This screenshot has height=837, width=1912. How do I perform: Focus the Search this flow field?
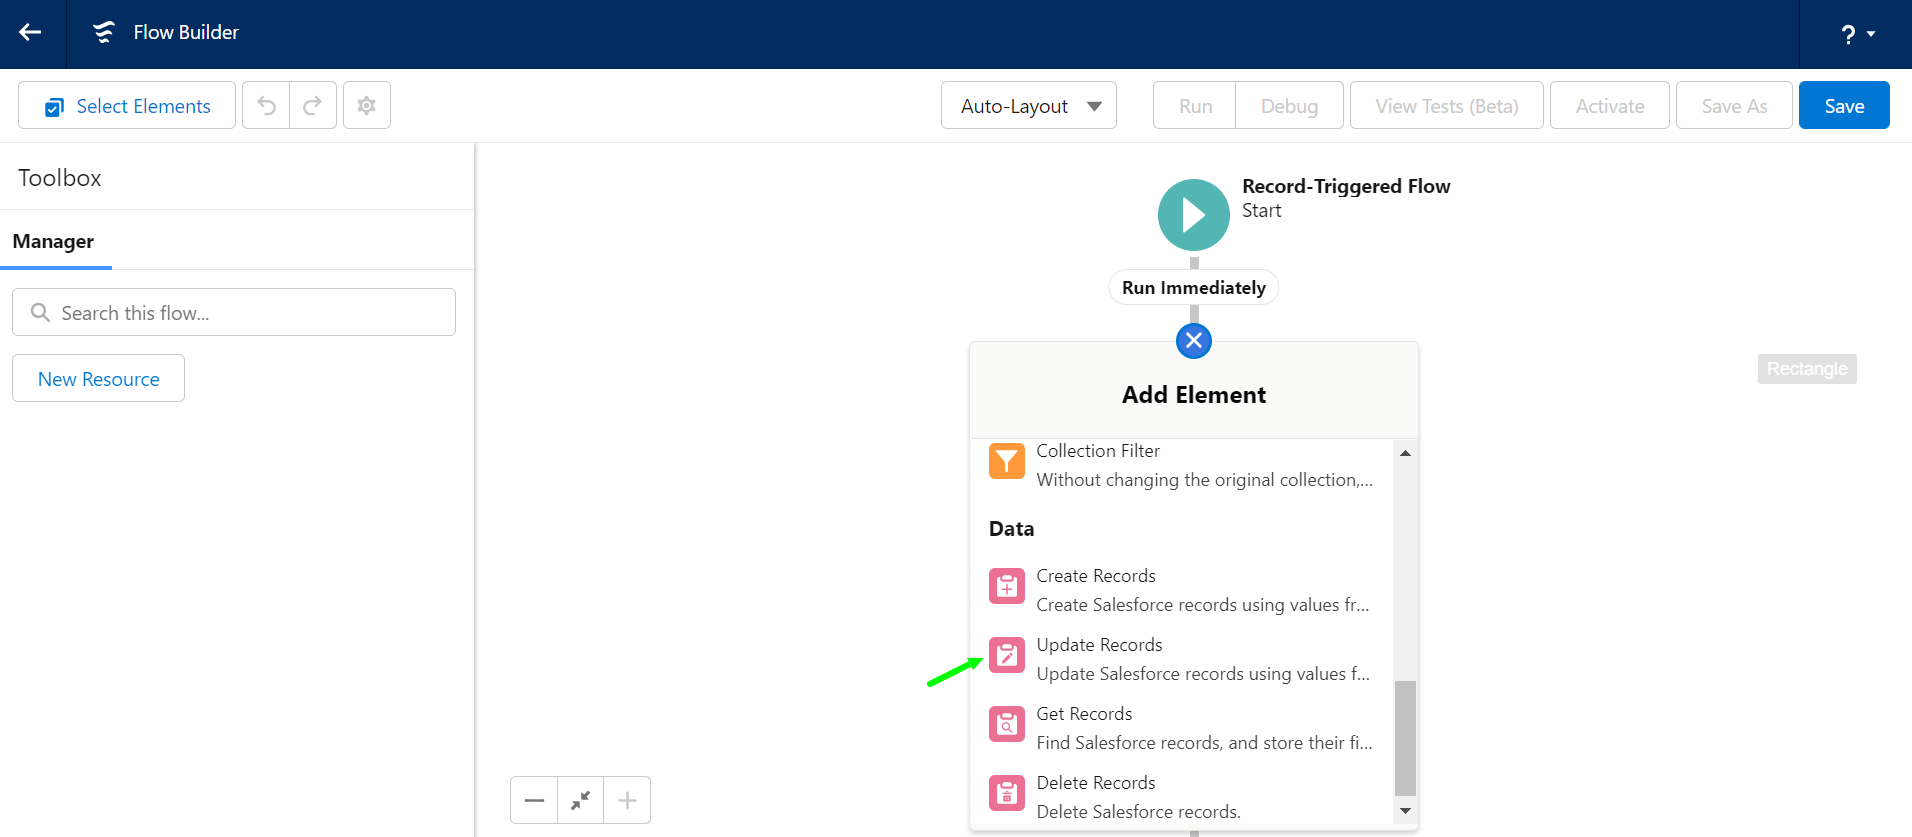pyautogui.click(x=234, y=313)
